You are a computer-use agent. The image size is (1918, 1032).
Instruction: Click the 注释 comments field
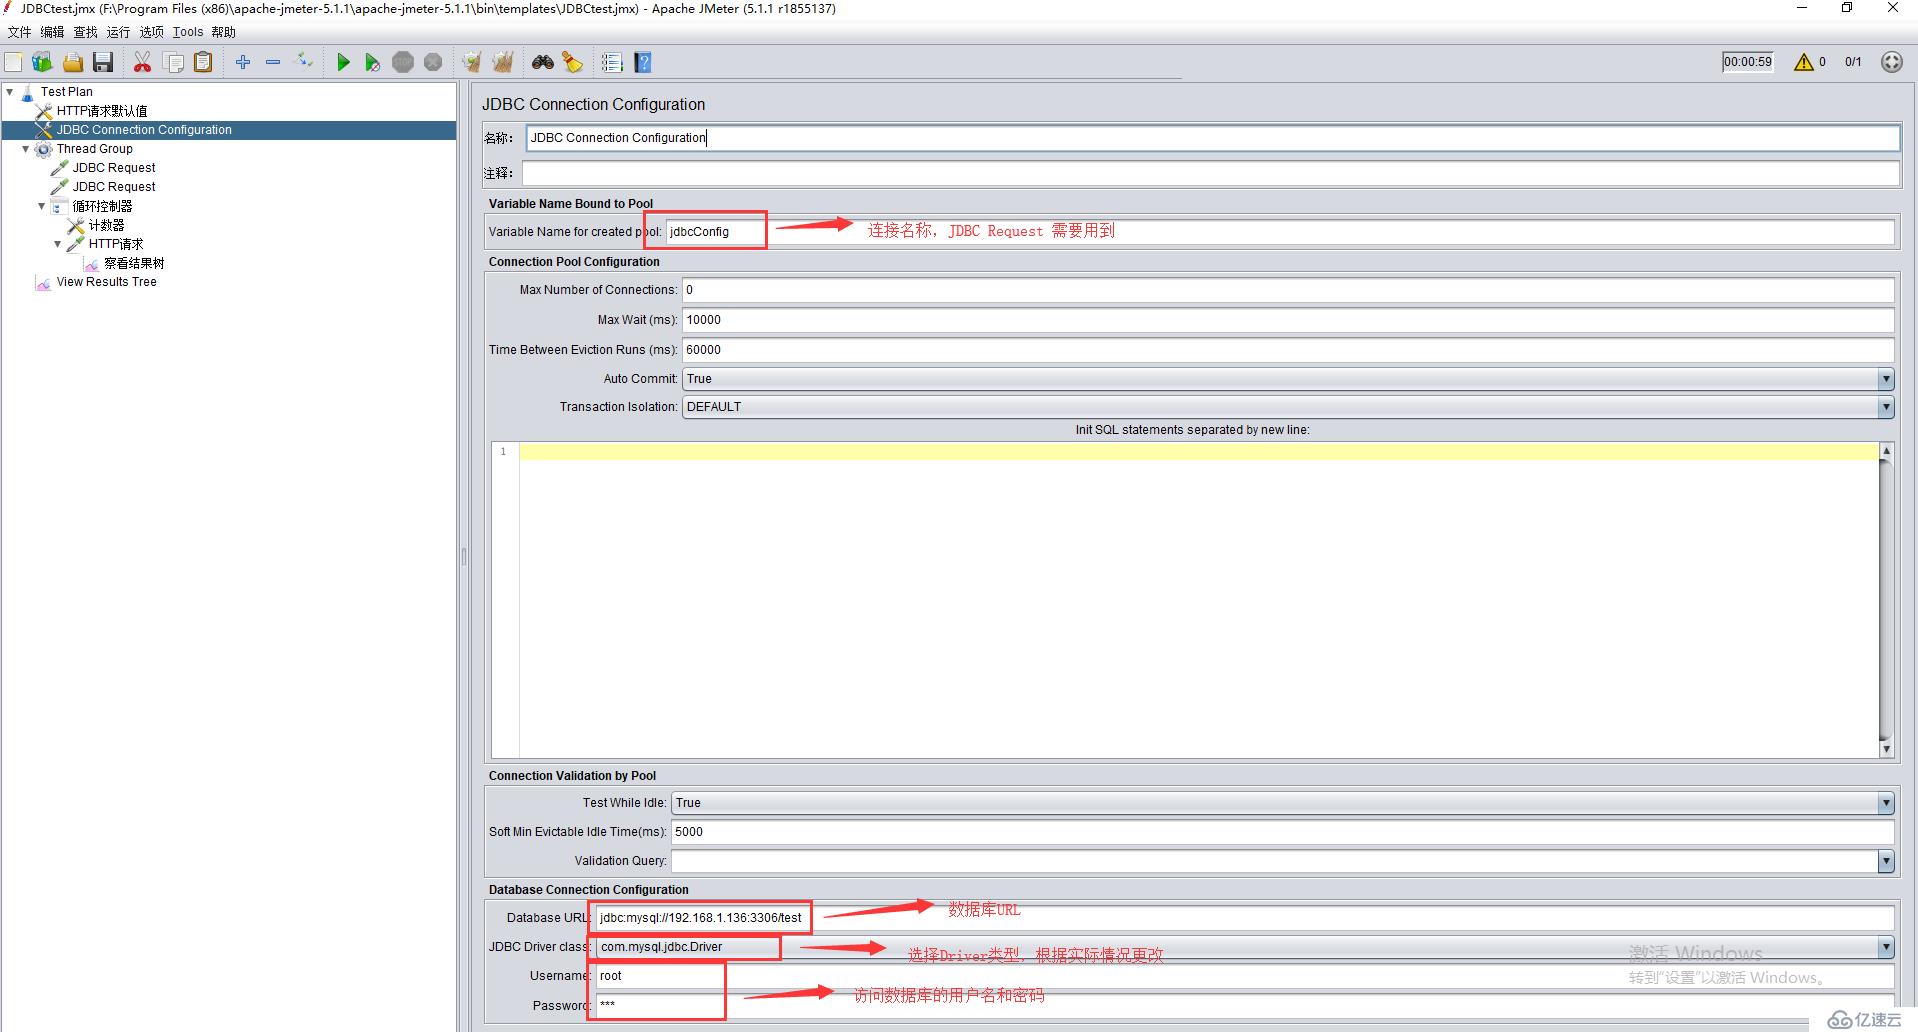[1210, 173]
